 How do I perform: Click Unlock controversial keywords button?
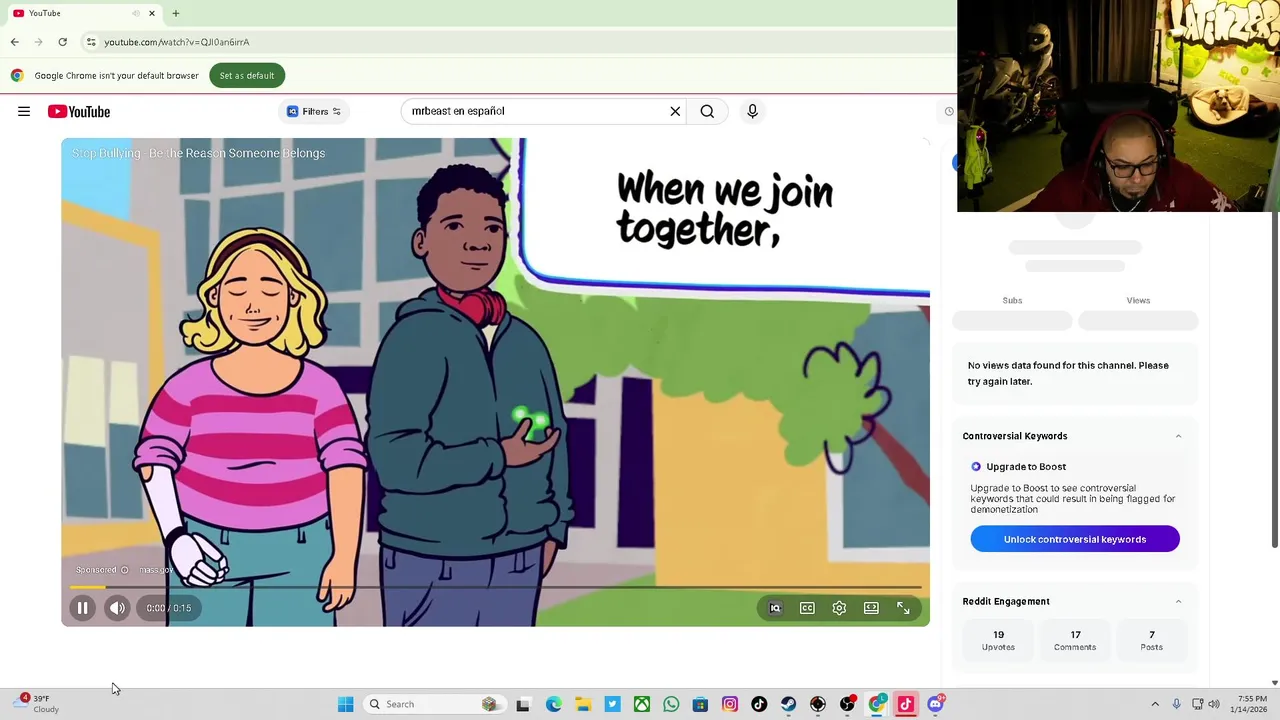click(1075, 539)
